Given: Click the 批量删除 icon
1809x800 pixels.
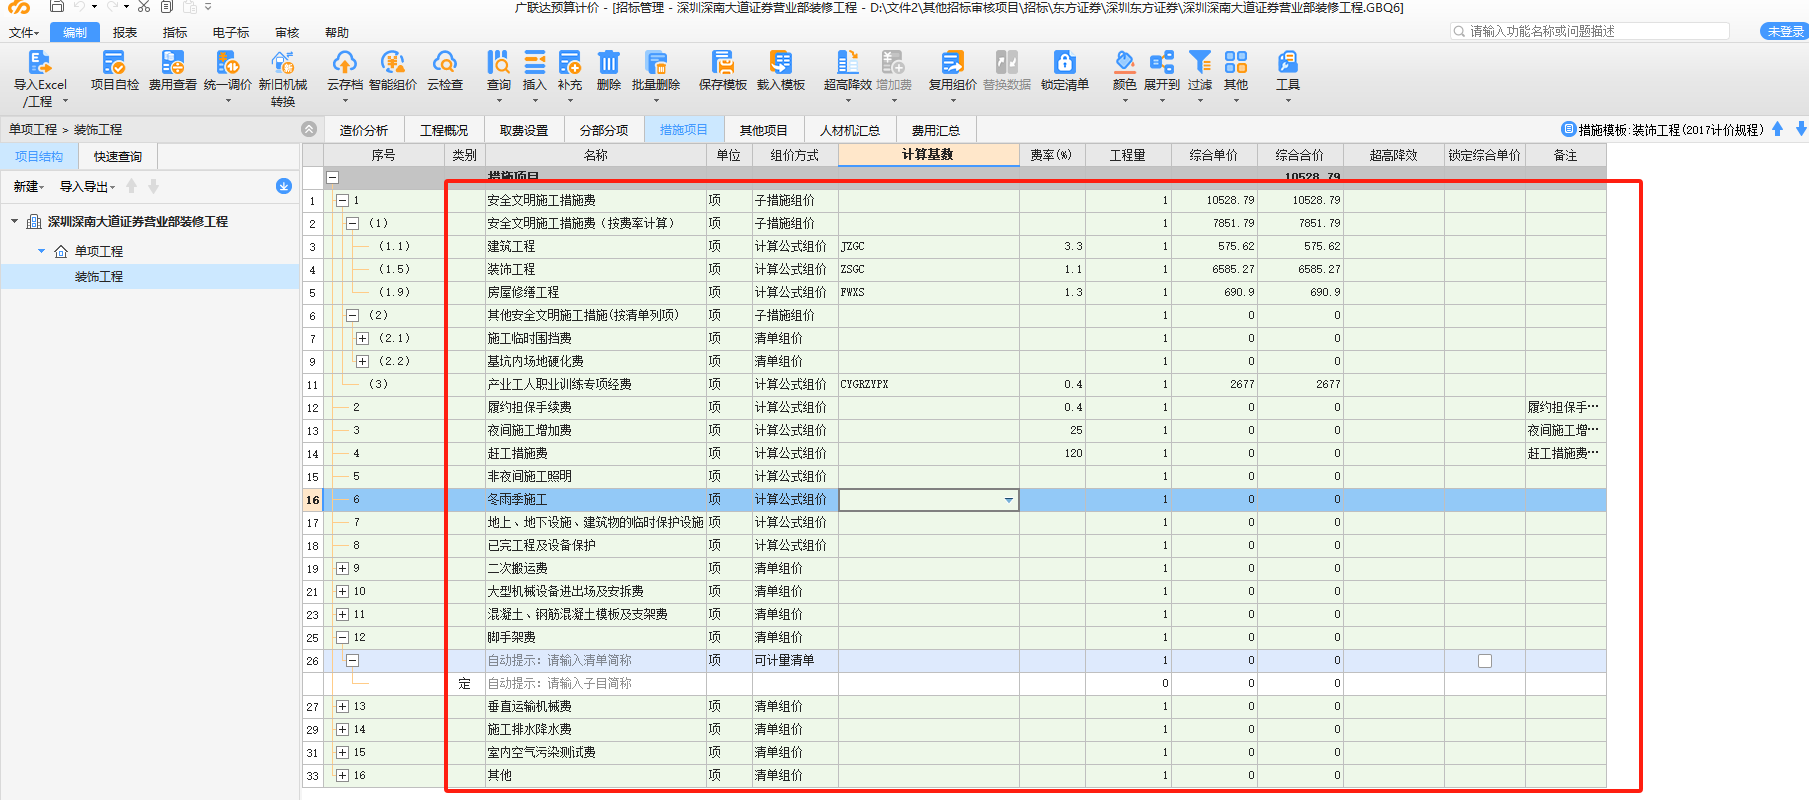Looking at the screenshot, I should tap(656, 63).
